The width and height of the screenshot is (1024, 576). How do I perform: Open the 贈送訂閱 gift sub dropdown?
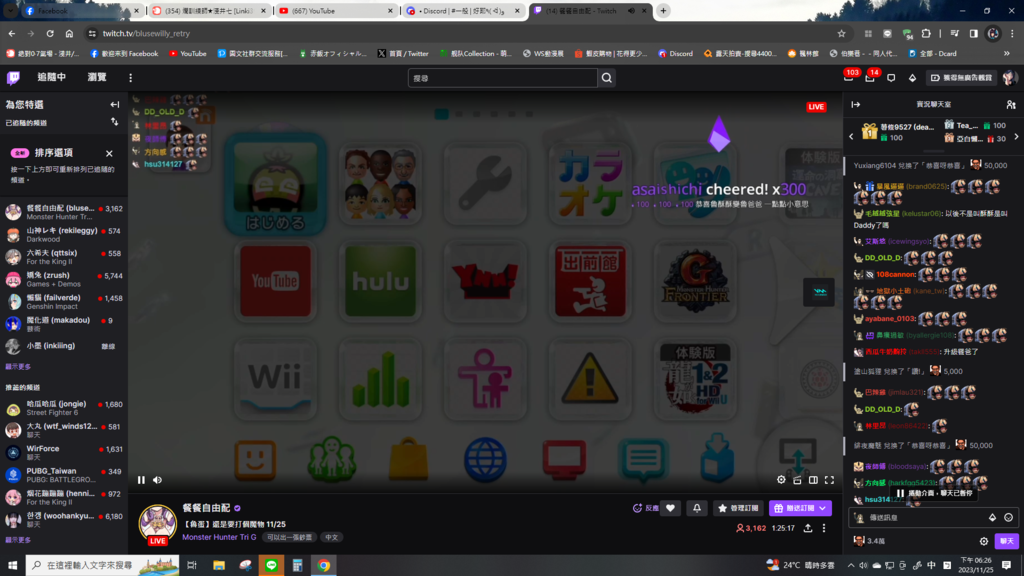point(799,508)
